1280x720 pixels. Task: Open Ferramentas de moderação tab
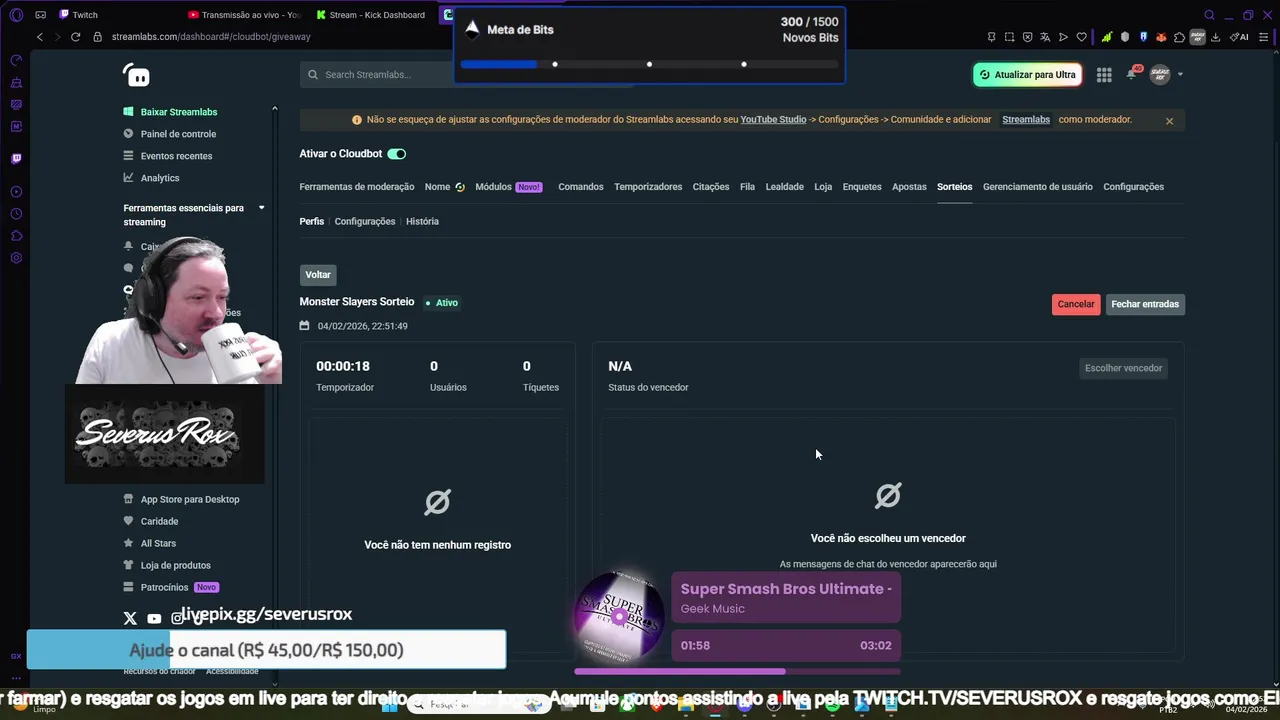357,187
